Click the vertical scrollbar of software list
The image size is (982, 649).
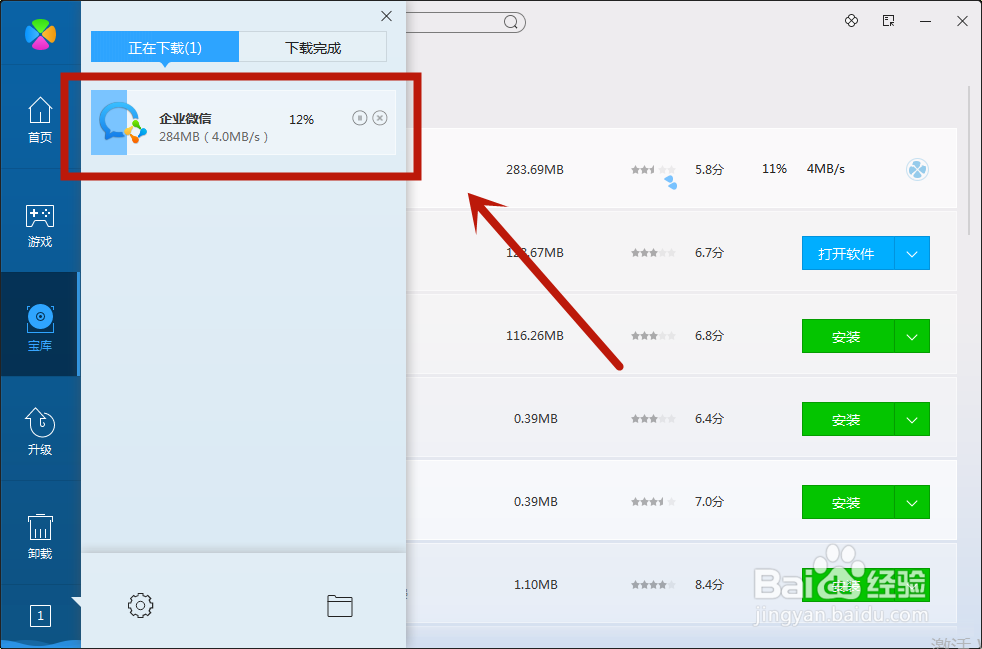tap(970, 160)
